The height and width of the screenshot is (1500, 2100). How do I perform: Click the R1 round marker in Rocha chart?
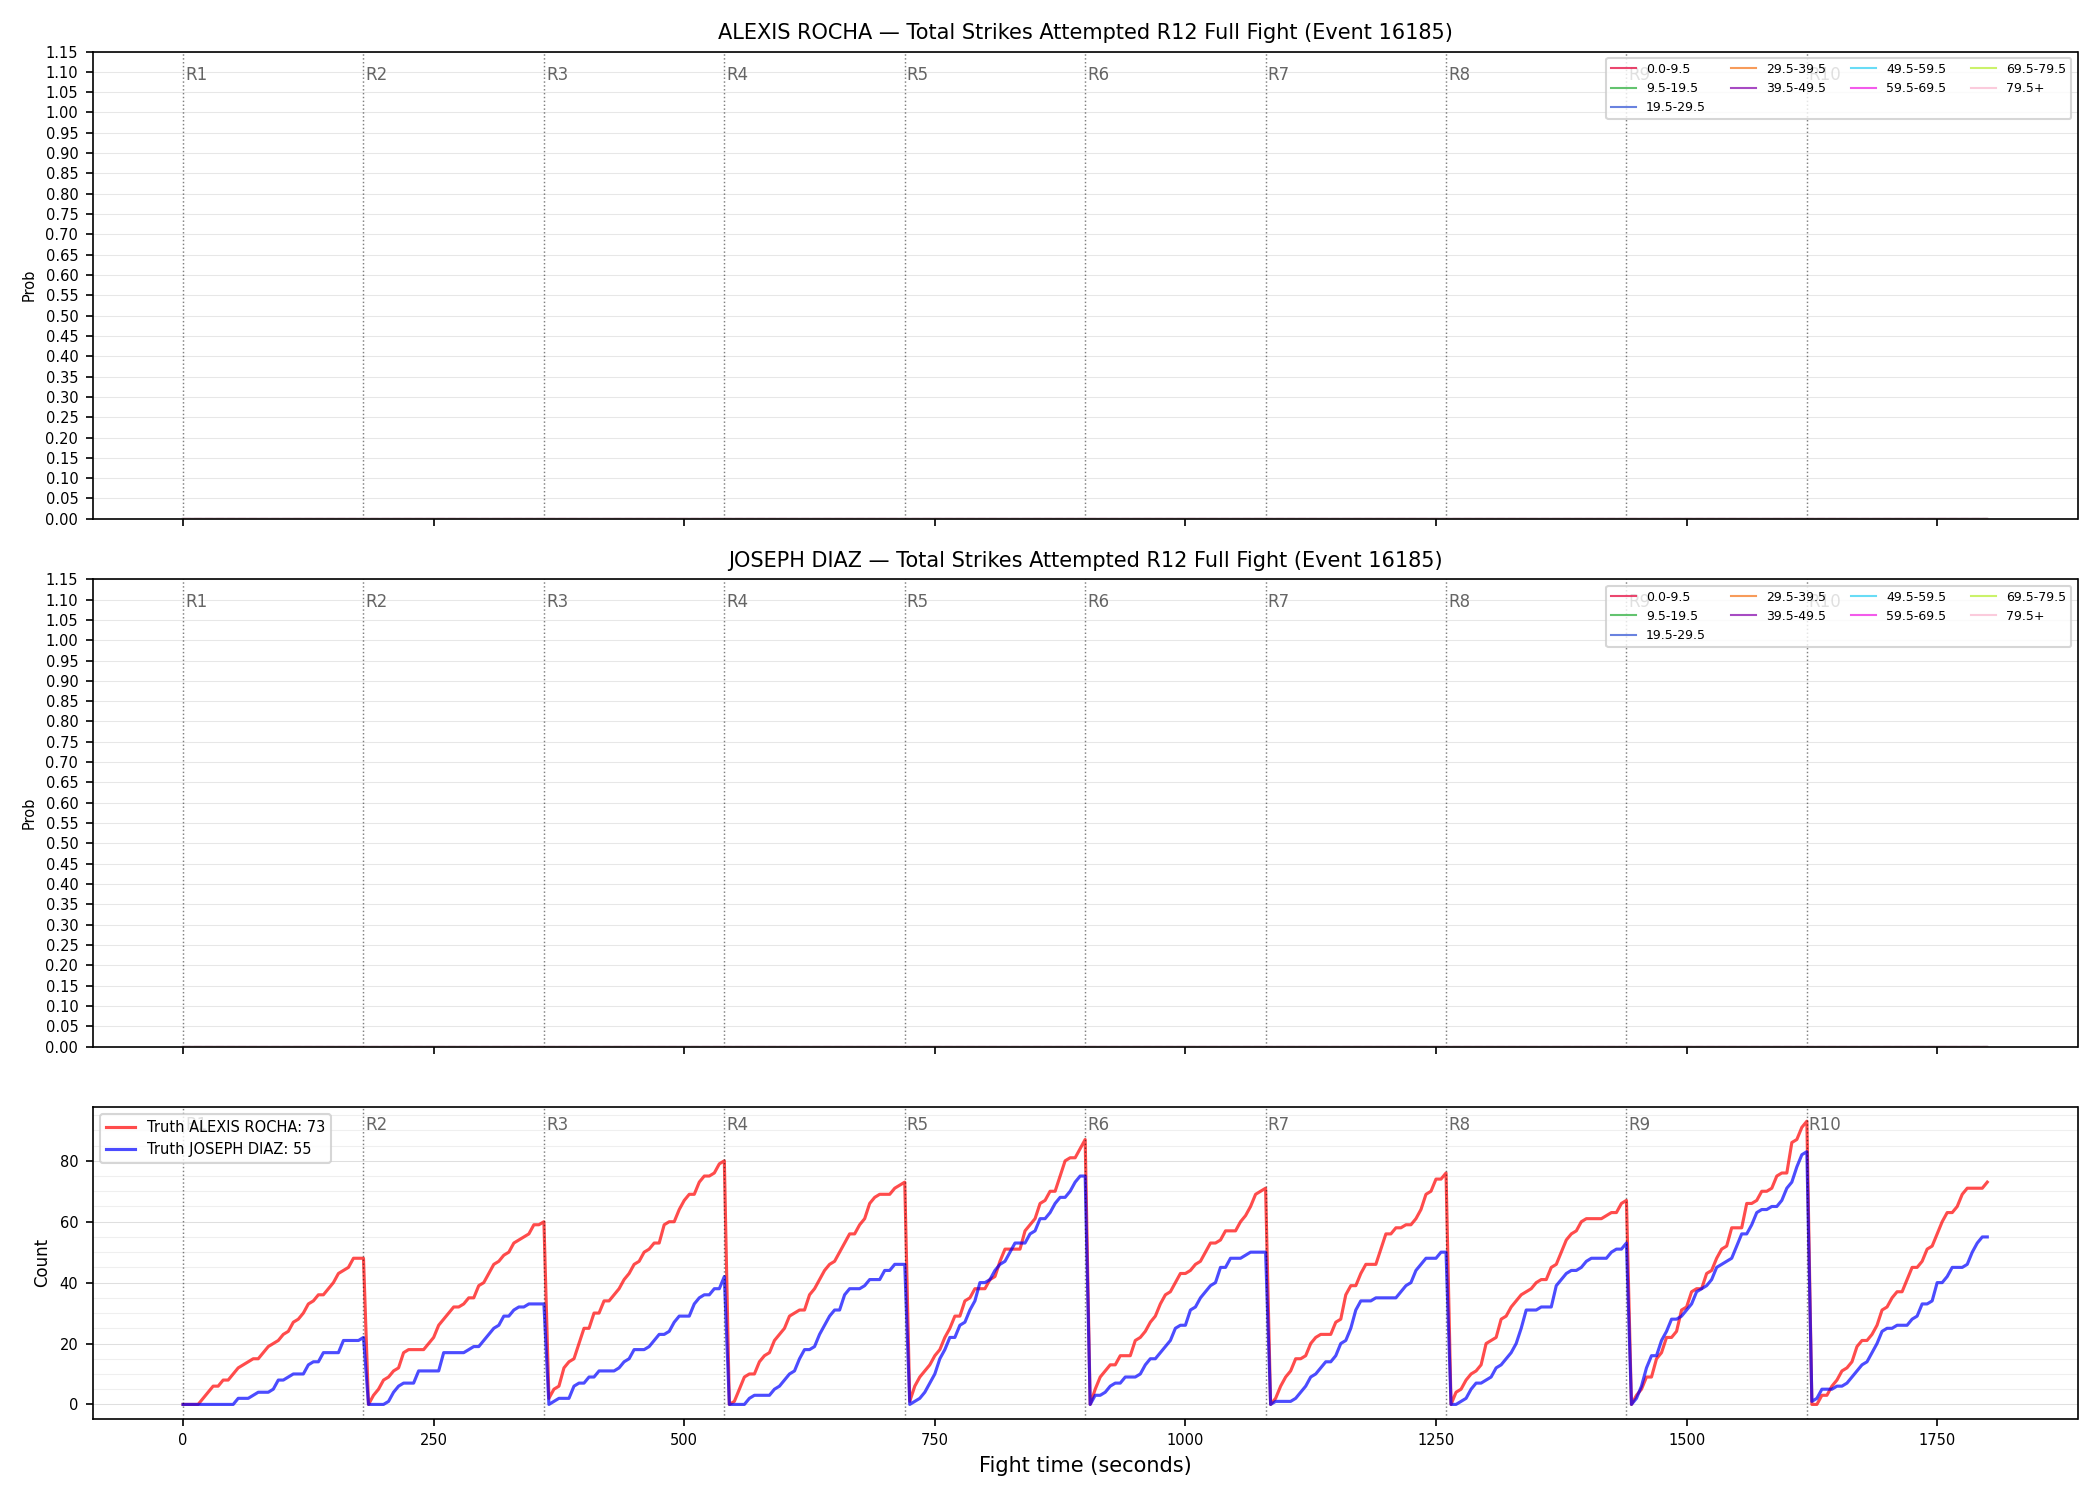click(x=196, y=74)
